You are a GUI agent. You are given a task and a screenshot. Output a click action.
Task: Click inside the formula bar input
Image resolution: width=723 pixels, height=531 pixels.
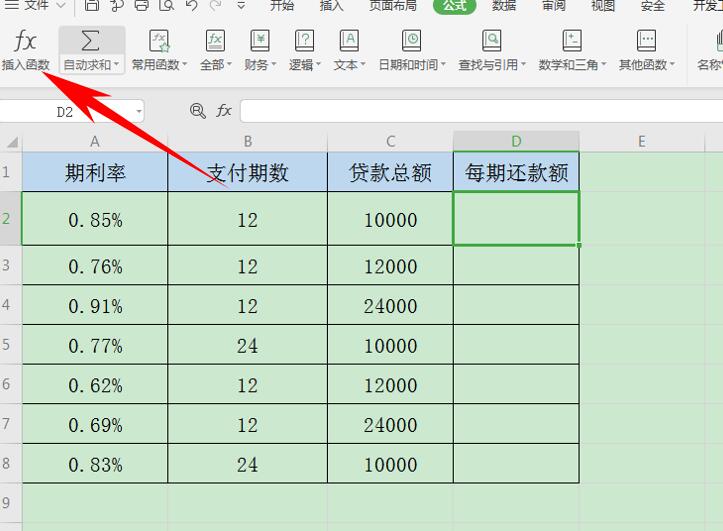[481, 111]
